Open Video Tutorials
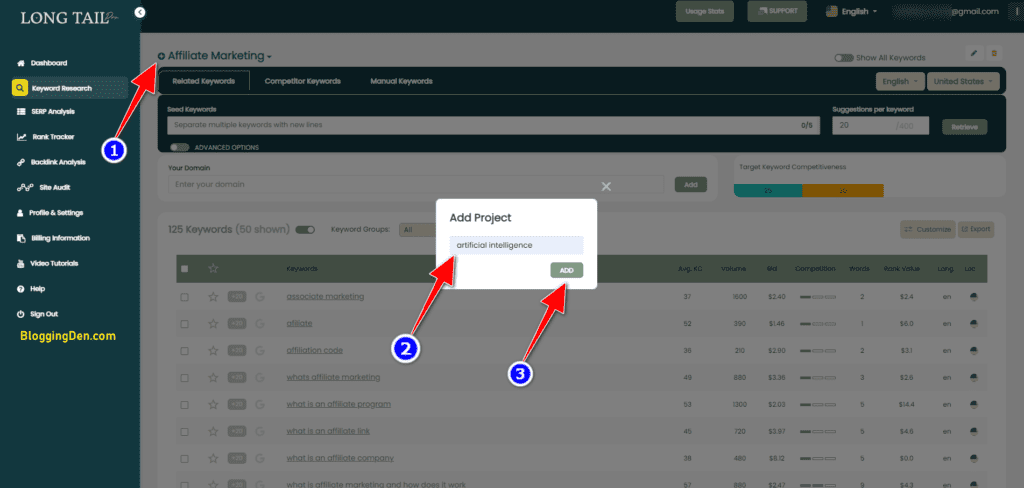This screenshot has height=488, width=1024. pos(54,264)
